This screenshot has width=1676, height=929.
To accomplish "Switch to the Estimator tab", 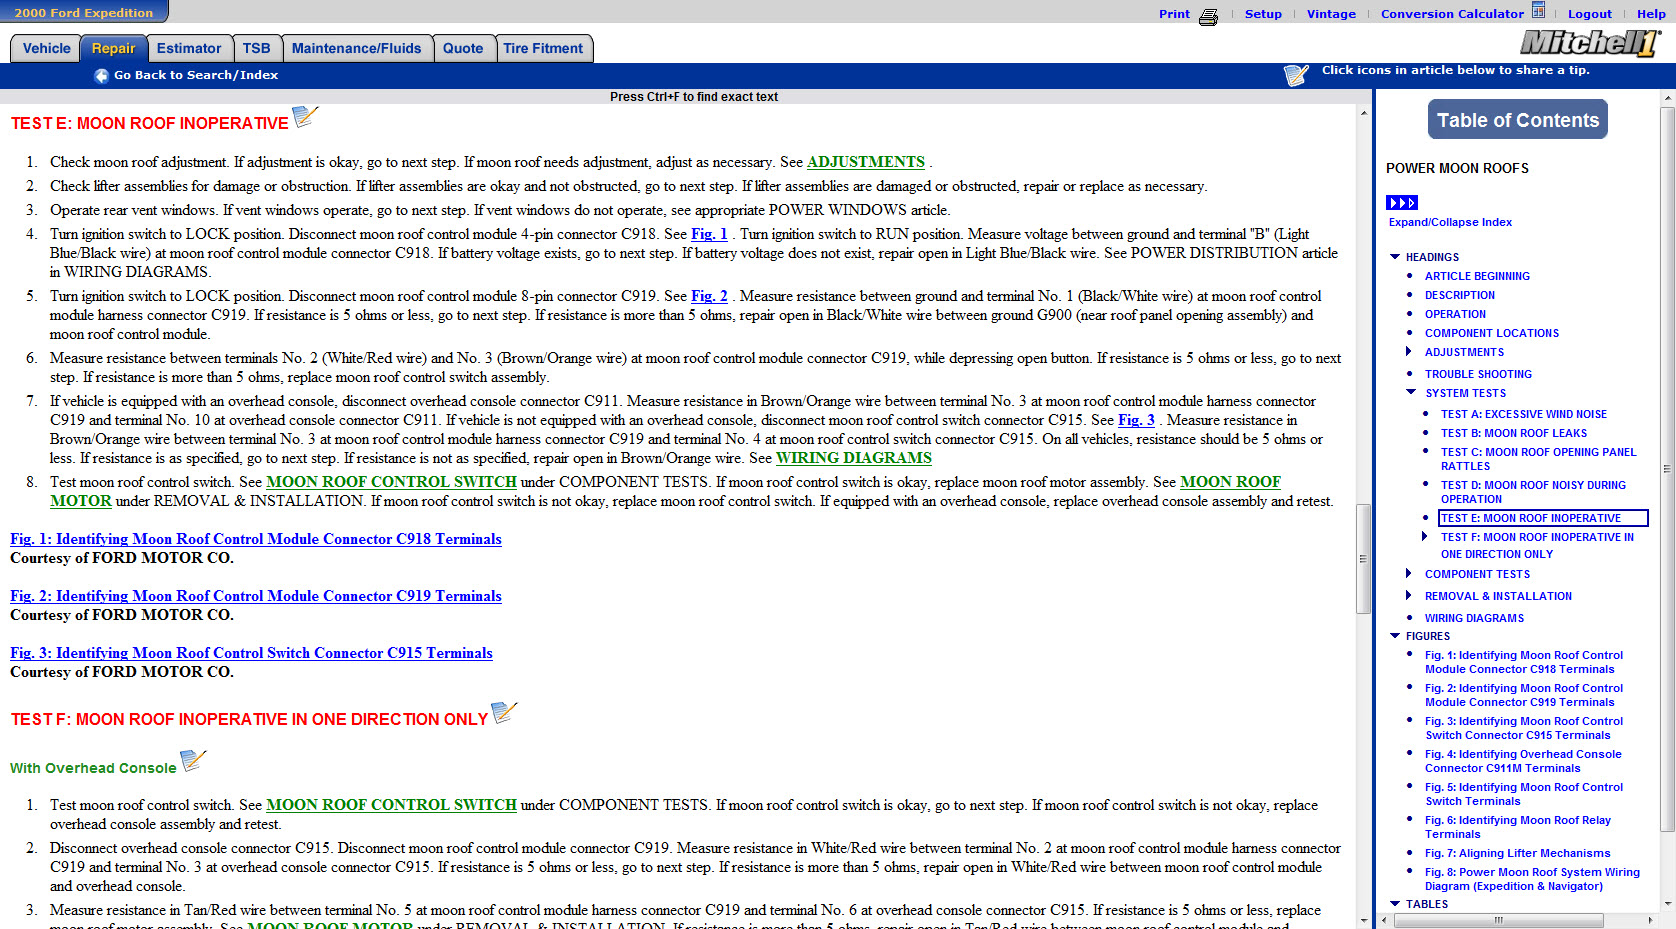I will click(189, 49).
